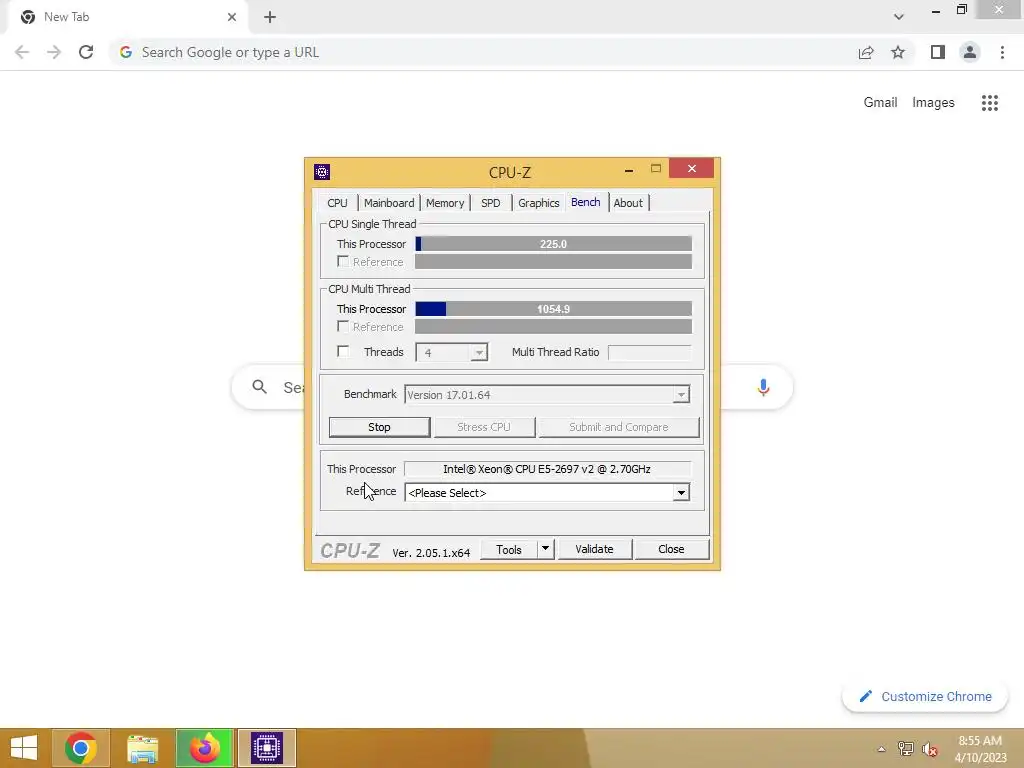The image size is (1024, 768).
Task: Reload the page with Chrome's refresh icon
Action: (86, 52)
